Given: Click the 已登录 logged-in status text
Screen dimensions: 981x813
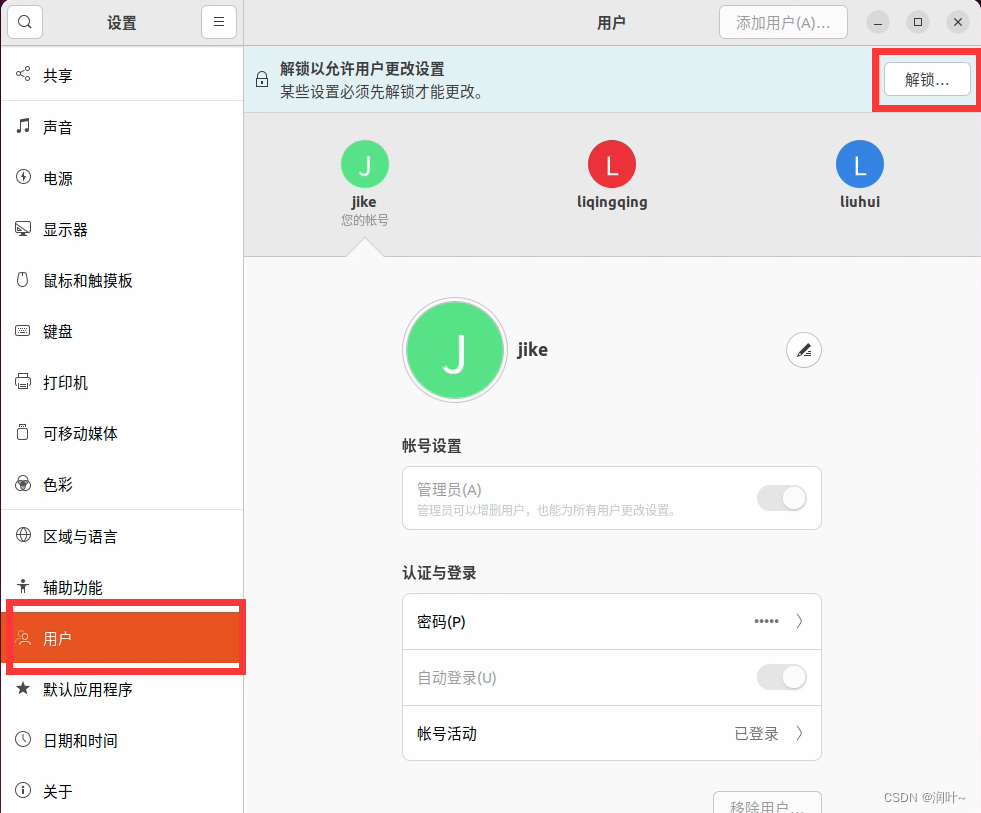Looking at the screenshot, I should (x=756, y=734).
